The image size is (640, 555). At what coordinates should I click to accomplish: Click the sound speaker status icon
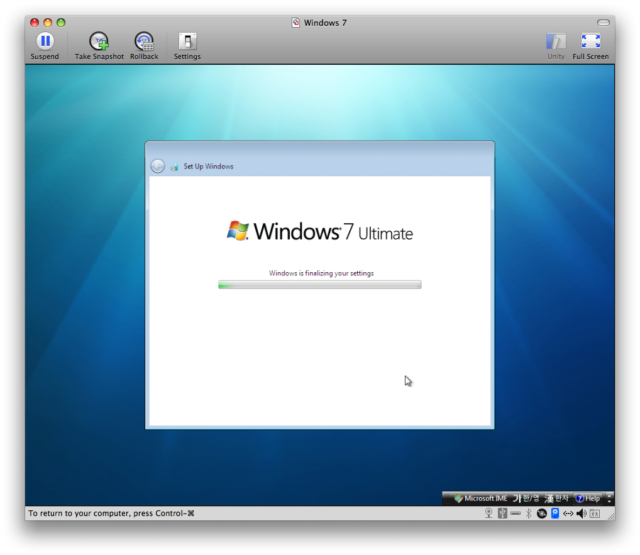(581, 513)
